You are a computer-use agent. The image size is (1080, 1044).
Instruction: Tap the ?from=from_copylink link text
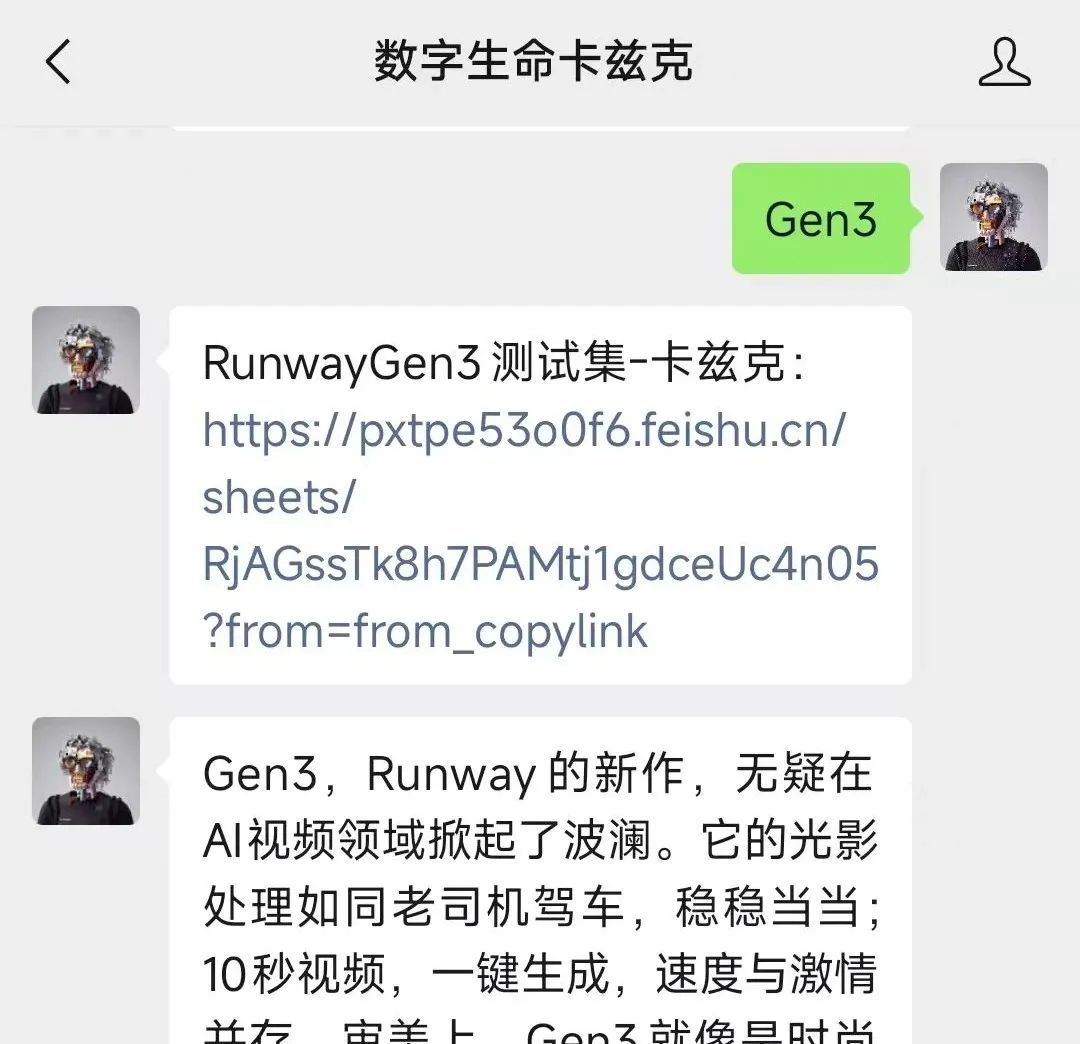pyautogui.click(x=425, y=631)
